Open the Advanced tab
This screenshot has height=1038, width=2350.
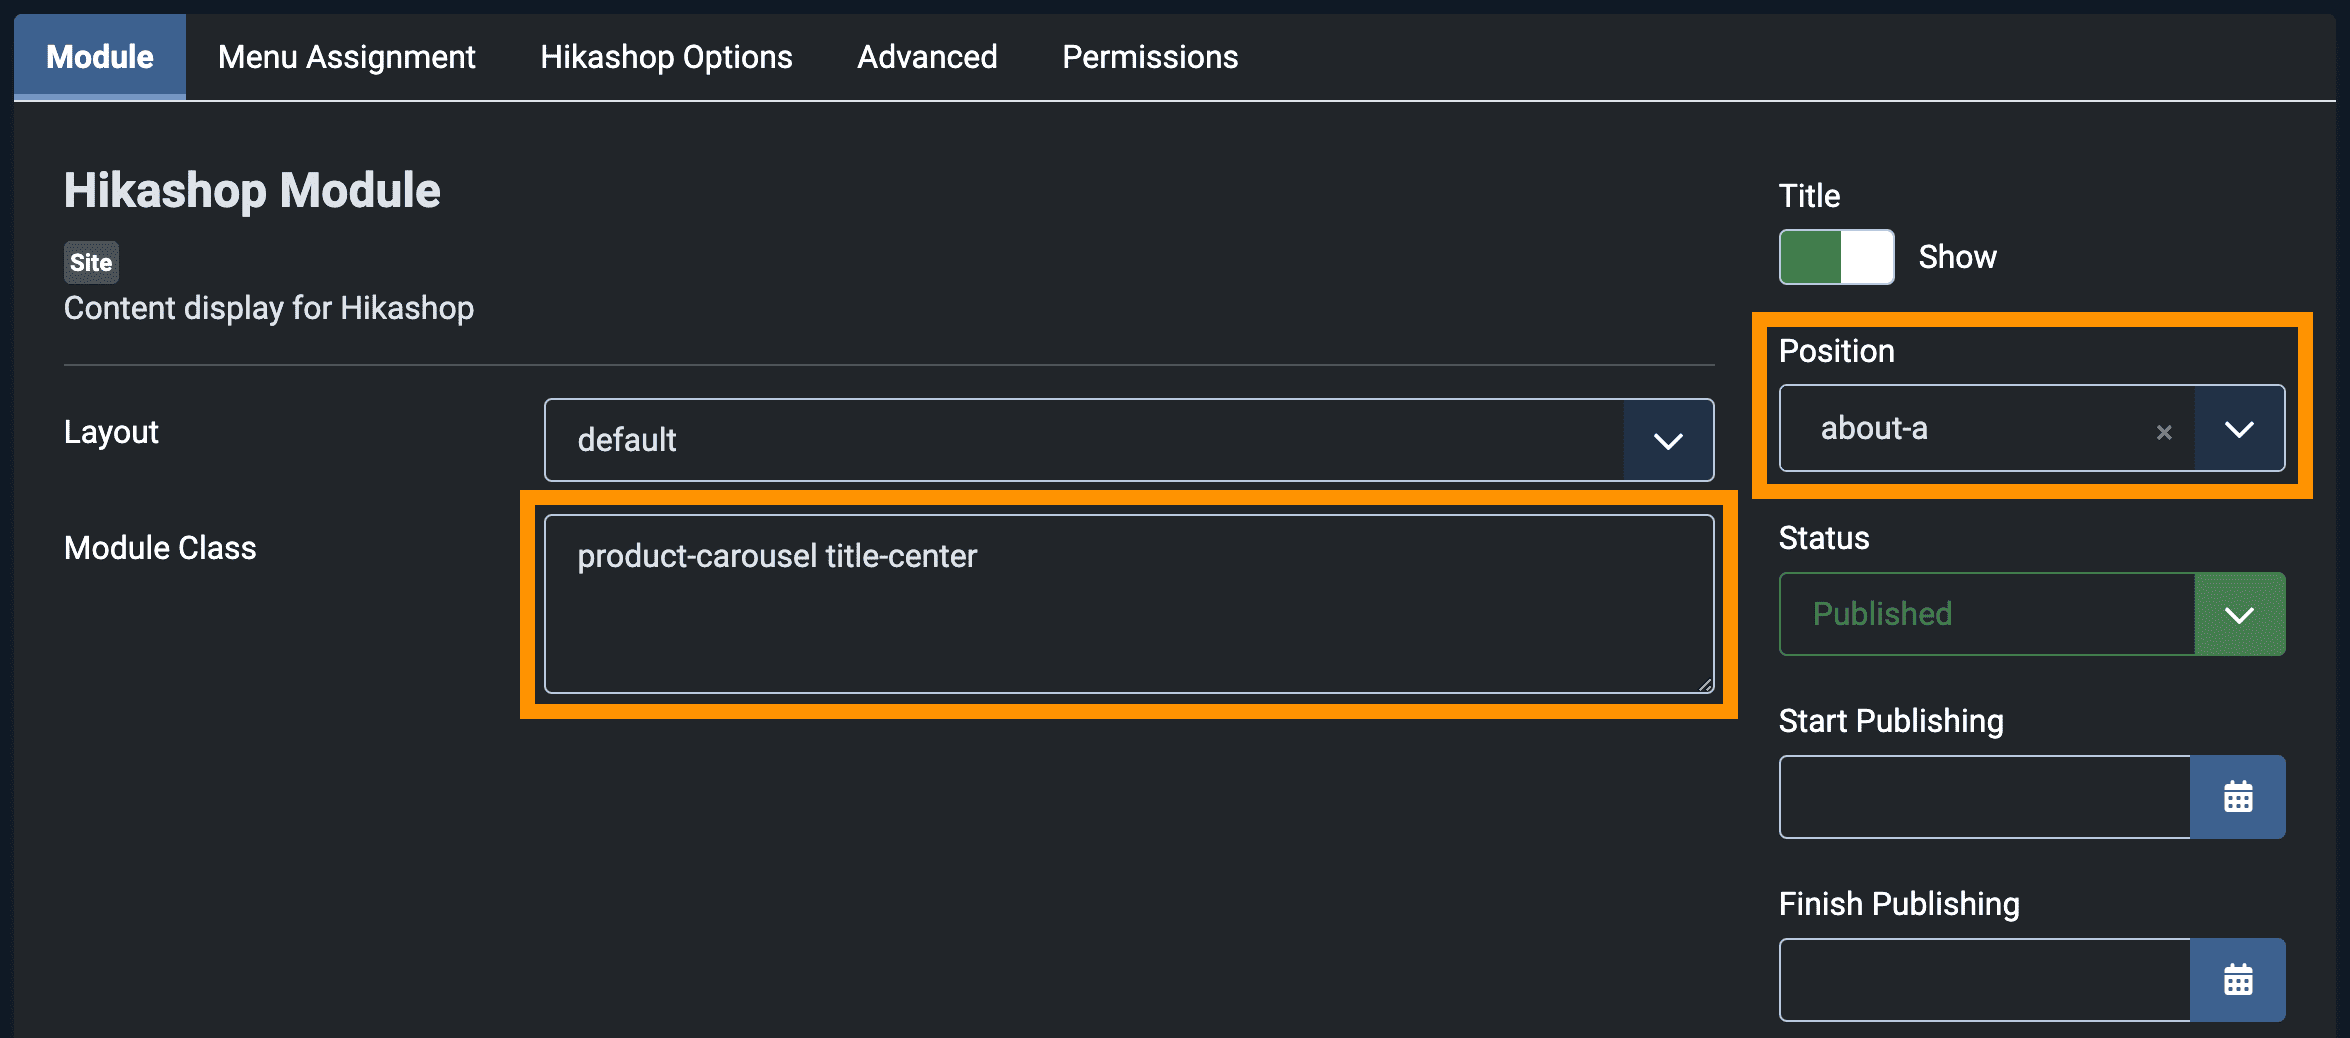point(927,57)
